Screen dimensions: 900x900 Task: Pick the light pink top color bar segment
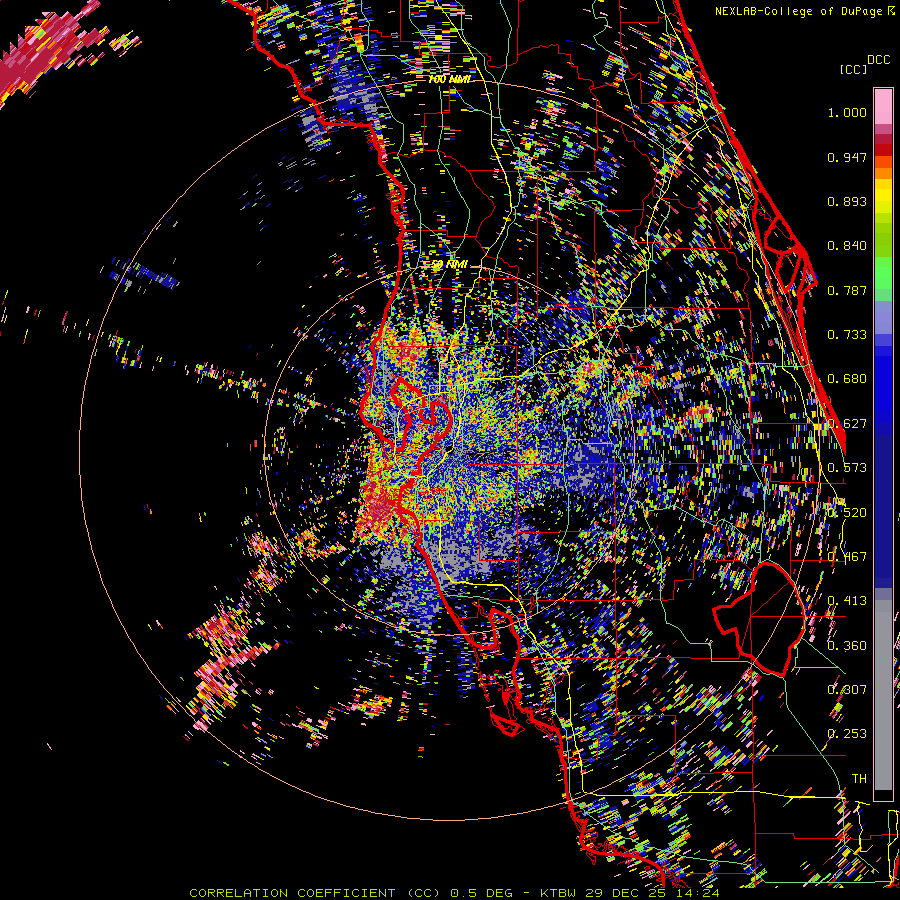click(883, 106)
